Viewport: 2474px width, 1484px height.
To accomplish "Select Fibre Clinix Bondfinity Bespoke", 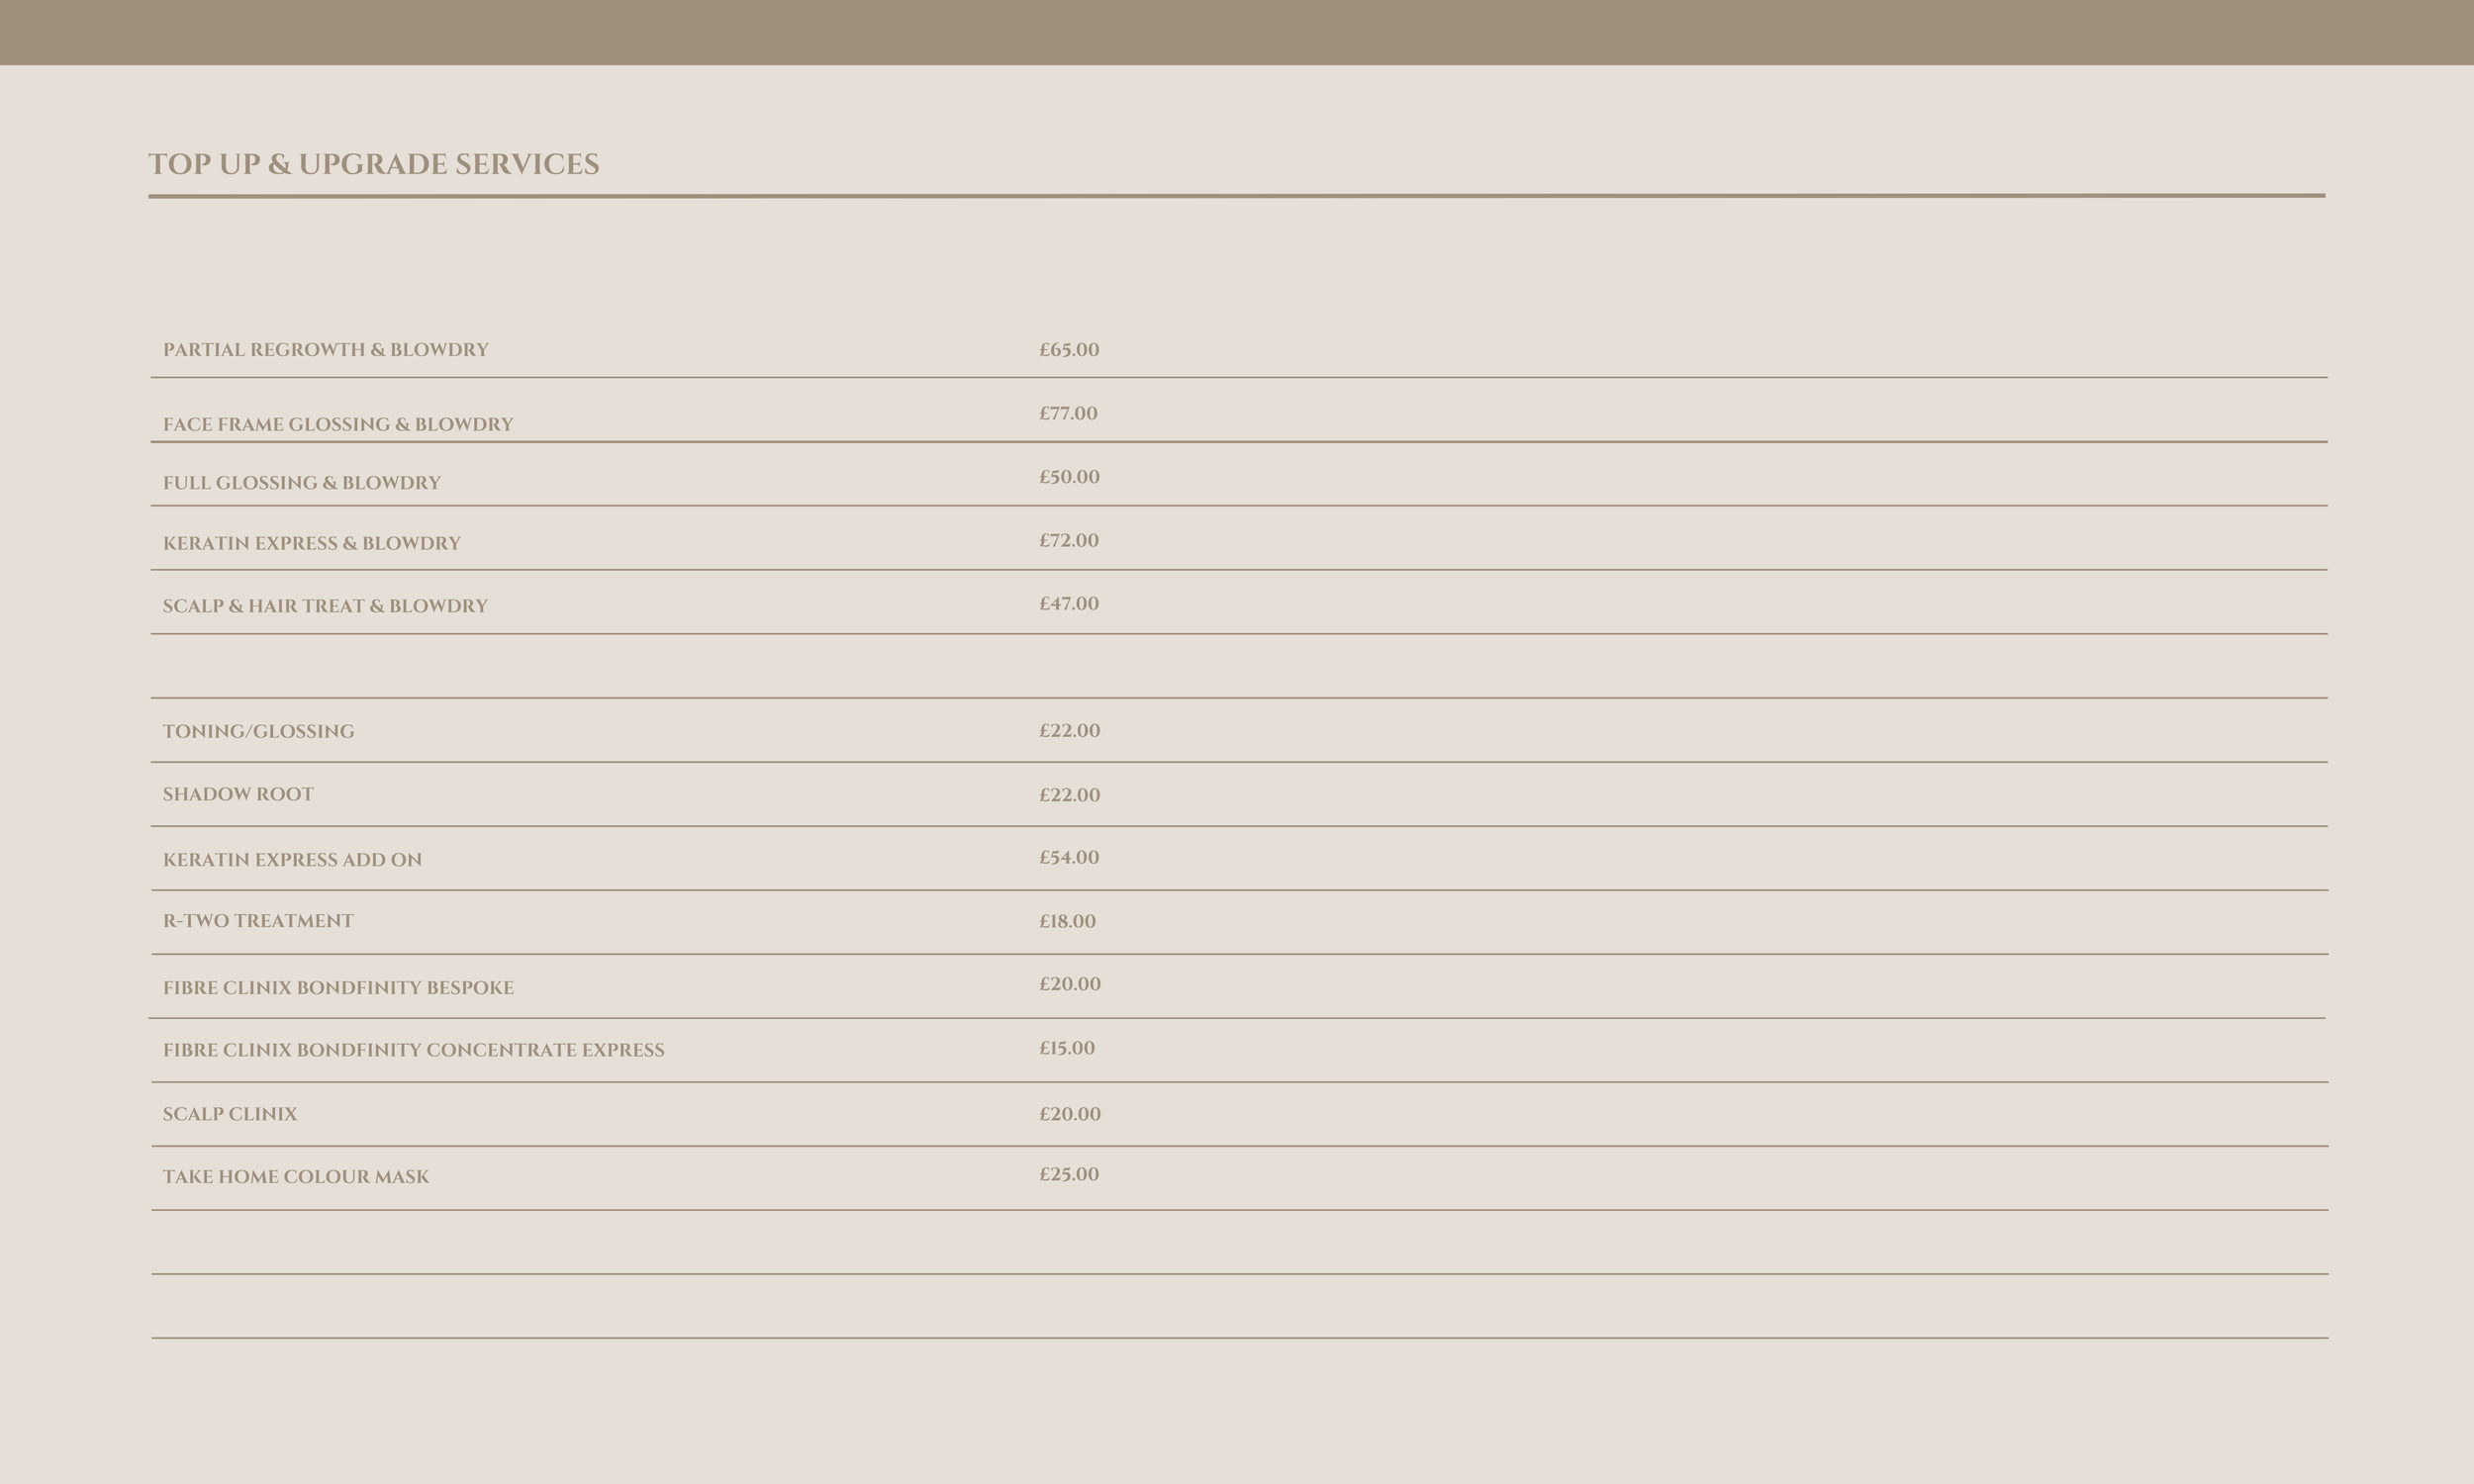I will click(338, 988).
